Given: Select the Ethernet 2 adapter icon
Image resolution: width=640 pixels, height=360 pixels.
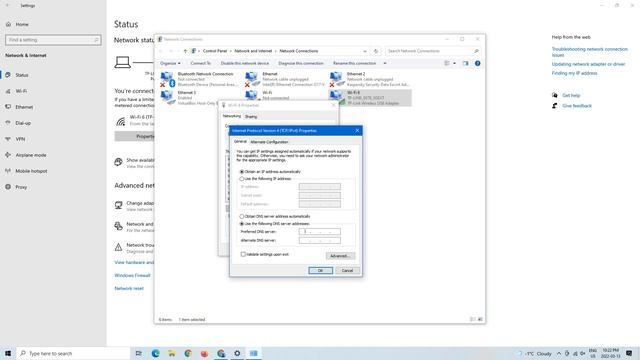Looking at the screenshot, I should pyautogui.click(x=337, y=79).
